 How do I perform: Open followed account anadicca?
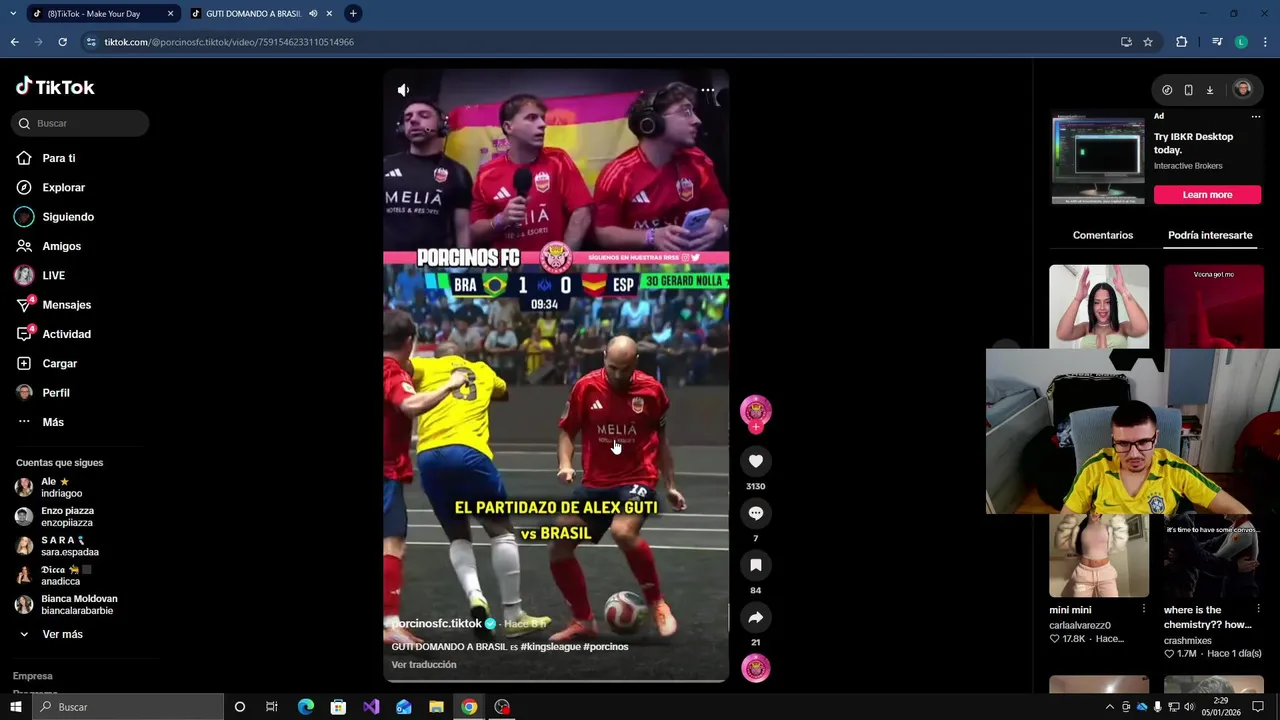tap(60, 575)
